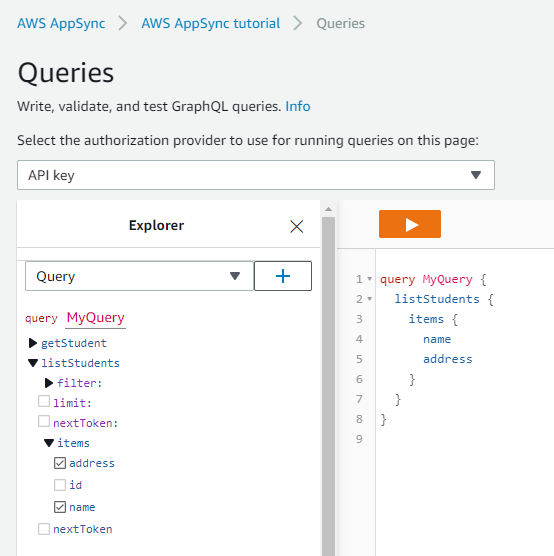Click the Queries breadcrumb text
The image size is (554, 556).
340,23
